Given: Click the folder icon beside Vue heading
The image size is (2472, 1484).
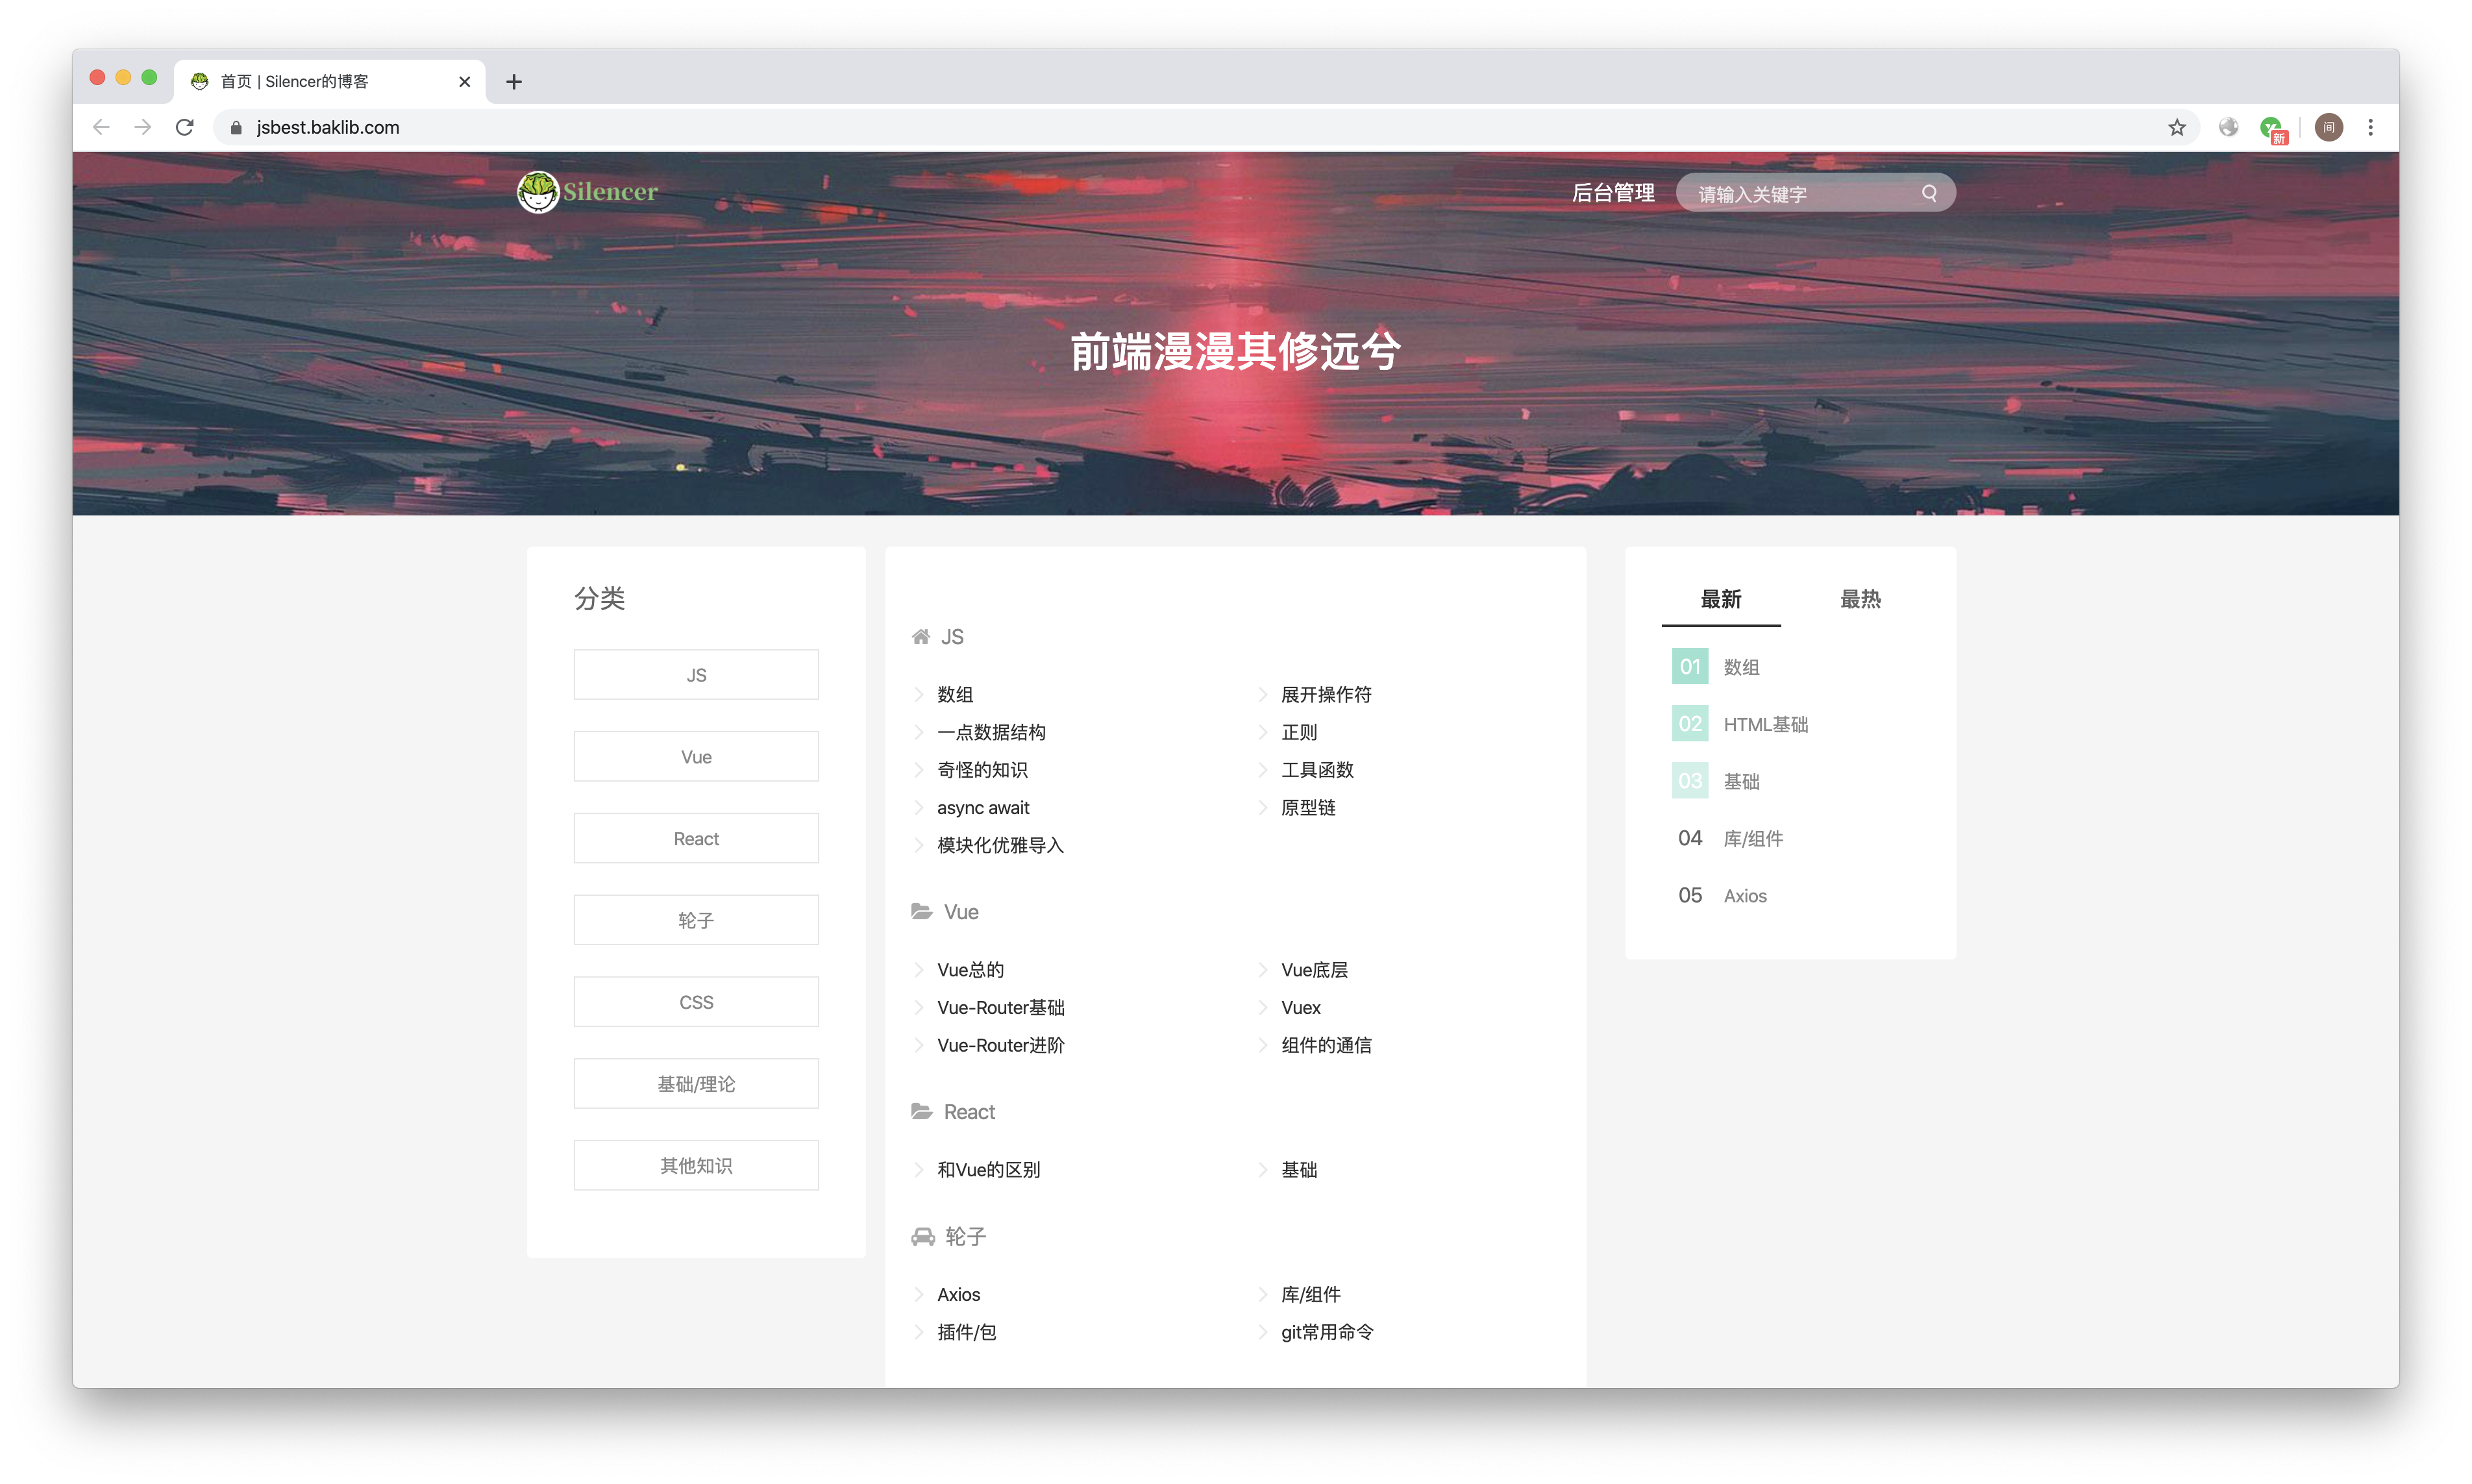Looking at the screenshot, I should click(921, 911).
